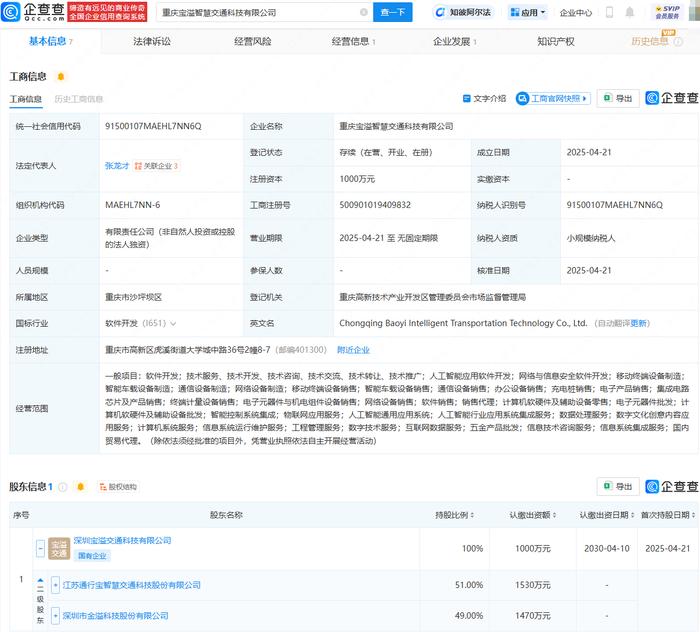Open the 知彼阿尔法 assistant
The height and width of the screenshot is (632, 700).
click(463, 12)
